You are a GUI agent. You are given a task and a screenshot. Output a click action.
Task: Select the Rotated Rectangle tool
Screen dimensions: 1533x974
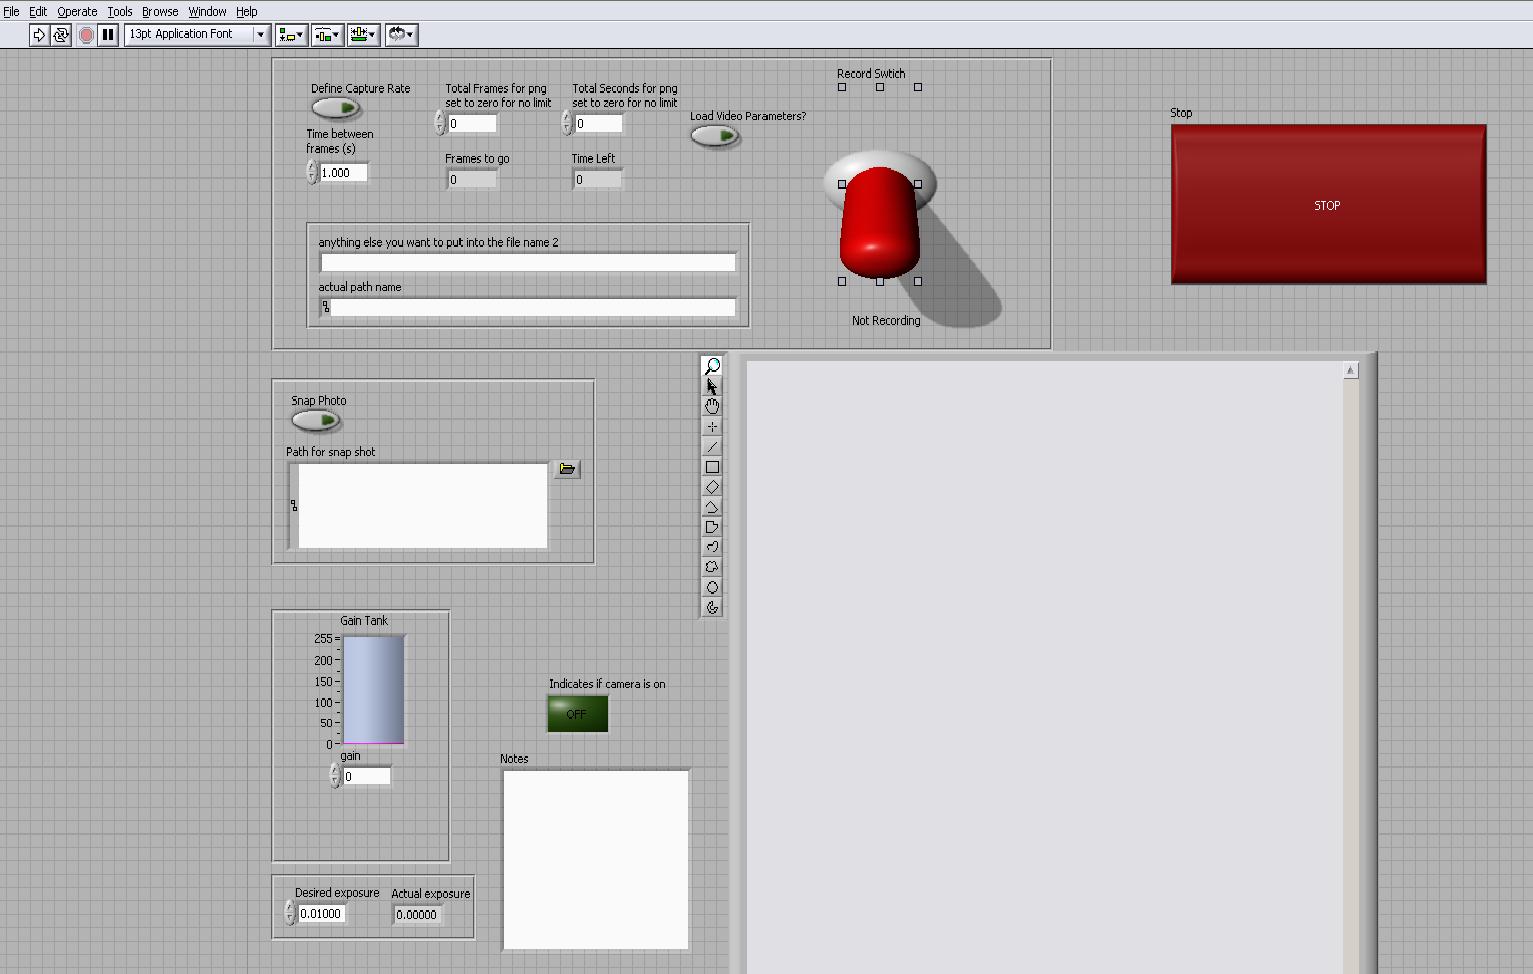[x=712, y=487]
